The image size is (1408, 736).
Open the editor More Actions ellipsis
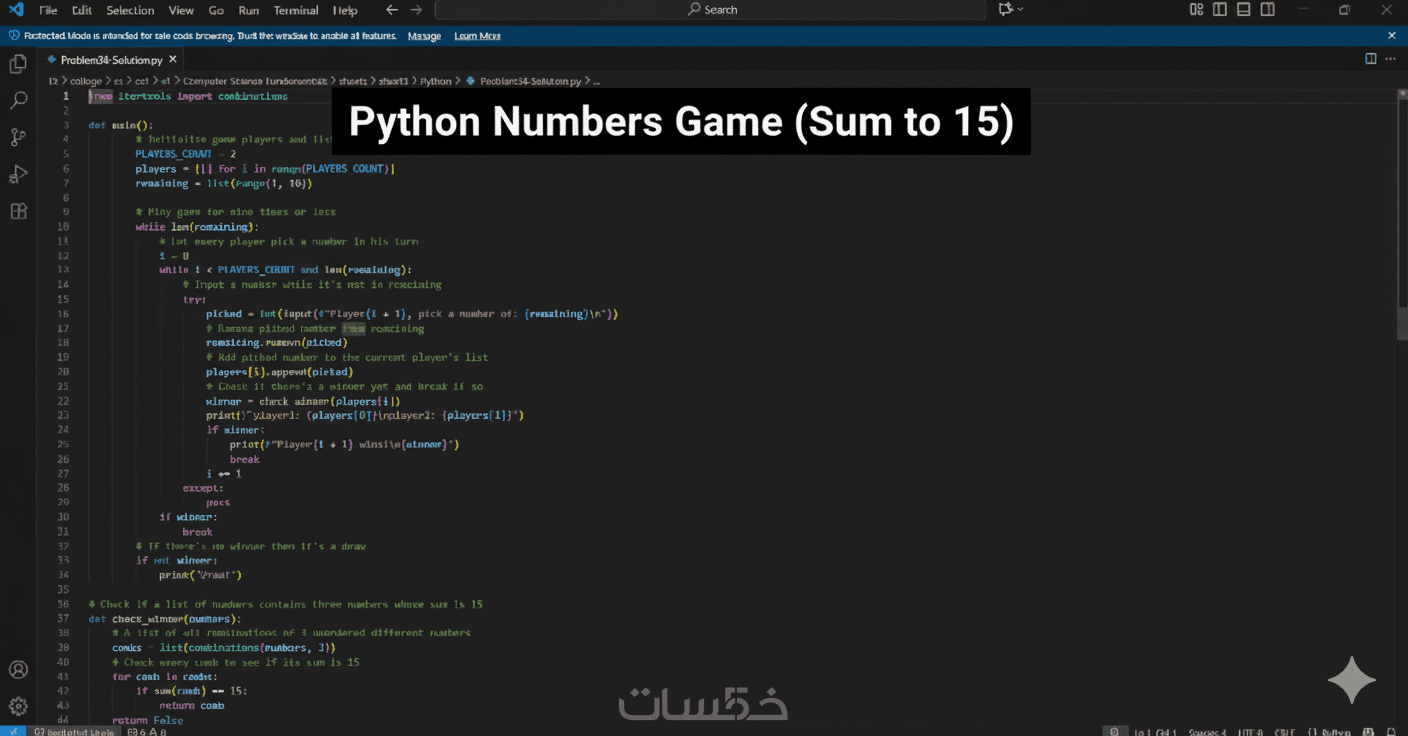point(1392,59)
